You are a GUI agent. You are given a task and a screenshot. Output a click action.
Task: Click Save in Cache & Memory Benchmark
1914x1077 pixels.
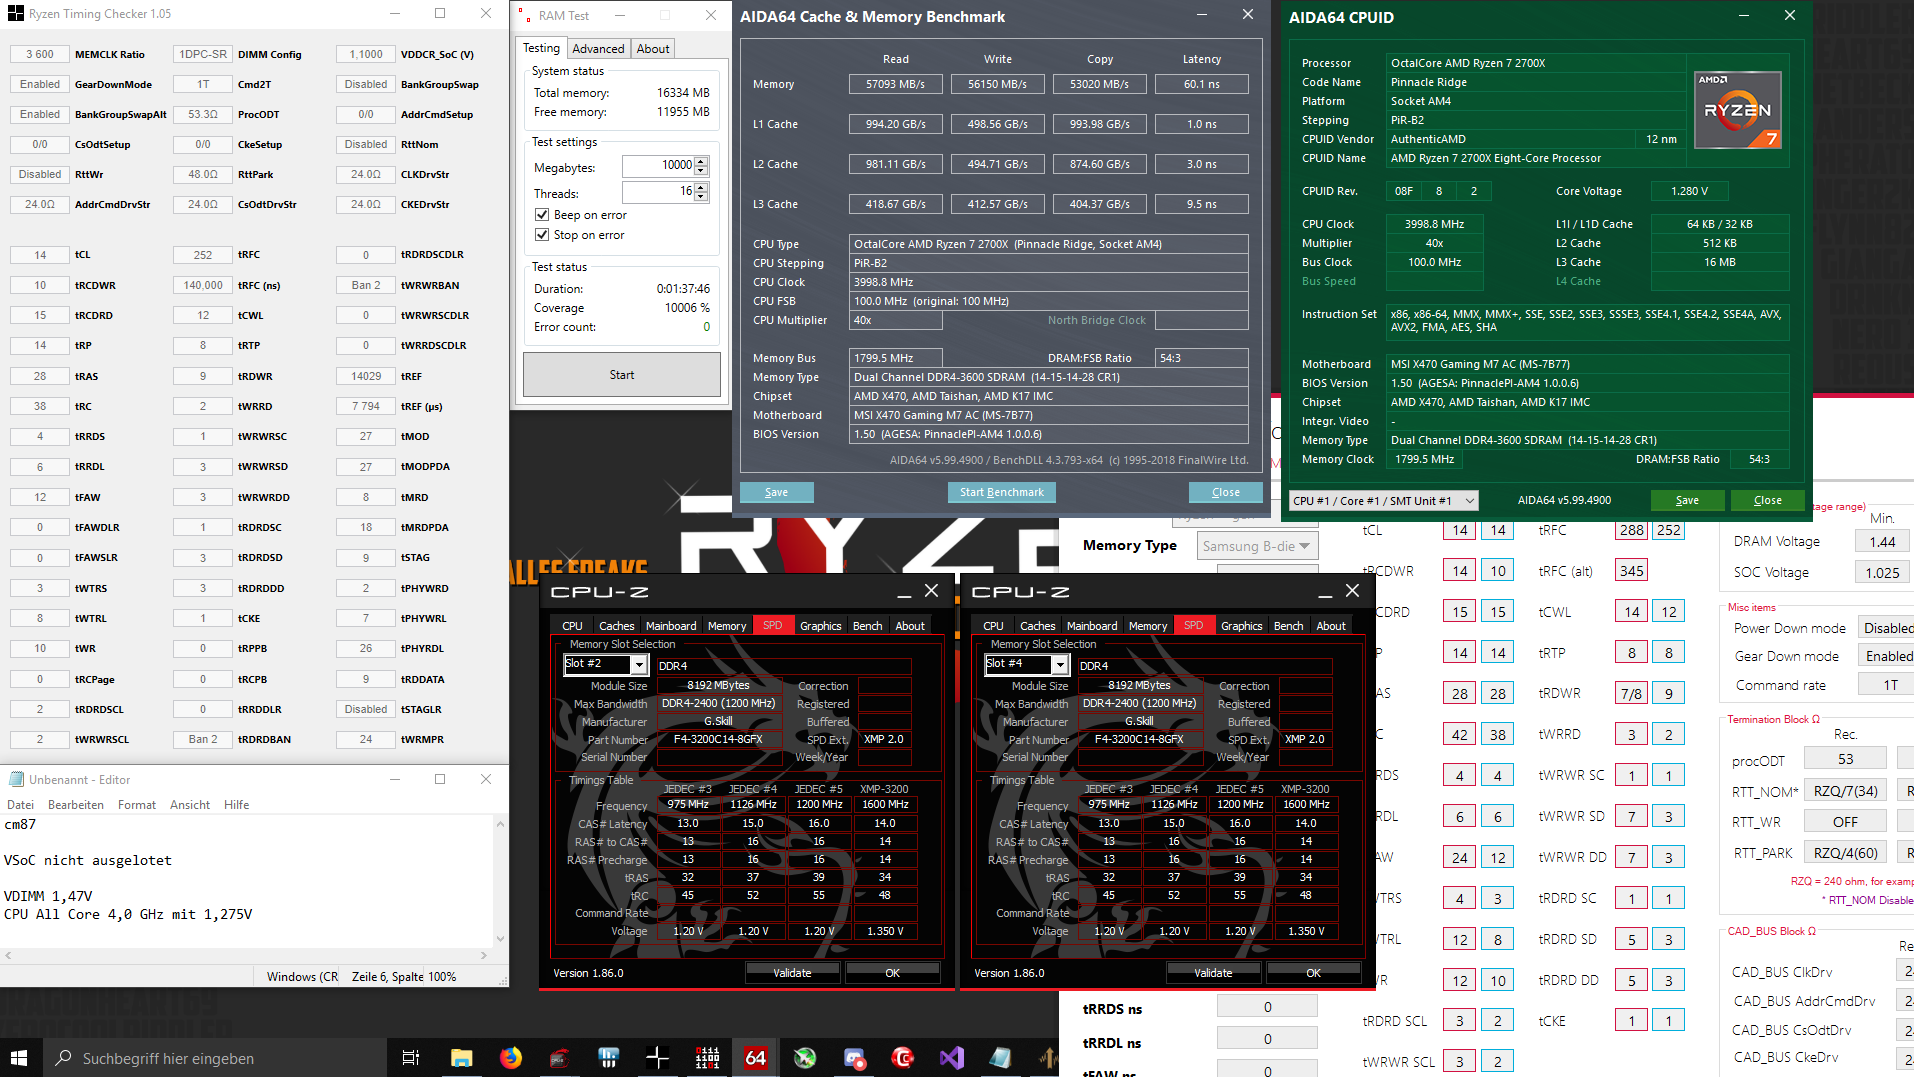776,492
